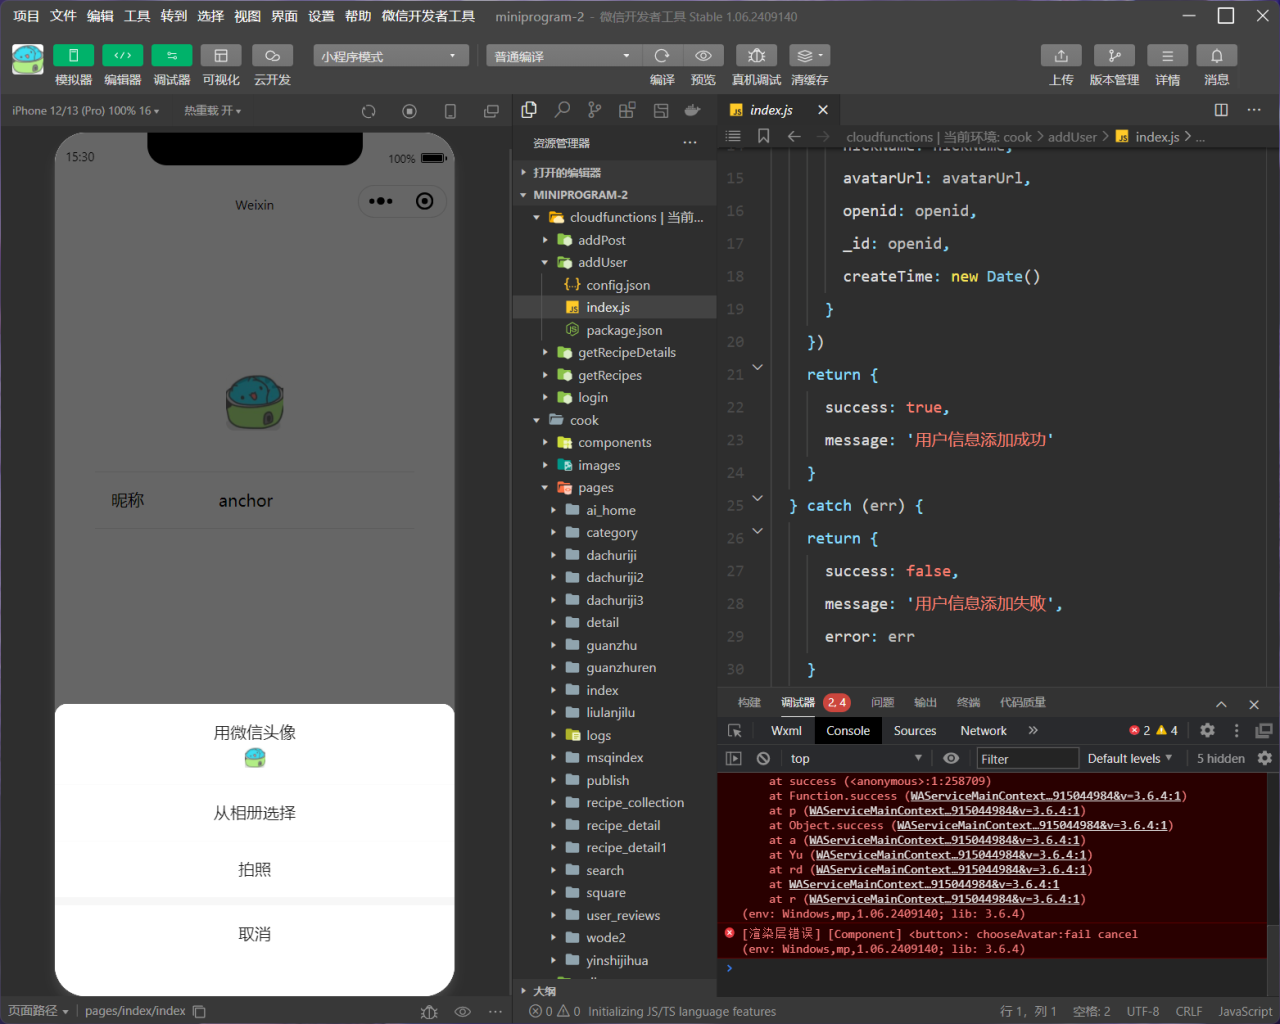Open the 终端 terminal panel tab
The height and width of the screenshot is (1024, 1280).
point(969,703)
